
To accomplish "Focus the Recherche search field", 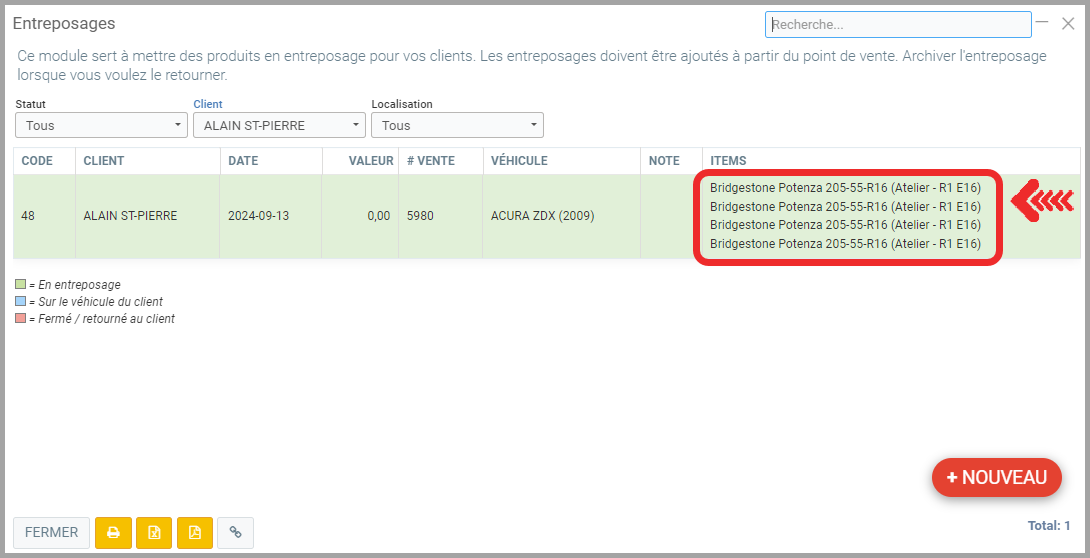I will (x=898, y=24).
